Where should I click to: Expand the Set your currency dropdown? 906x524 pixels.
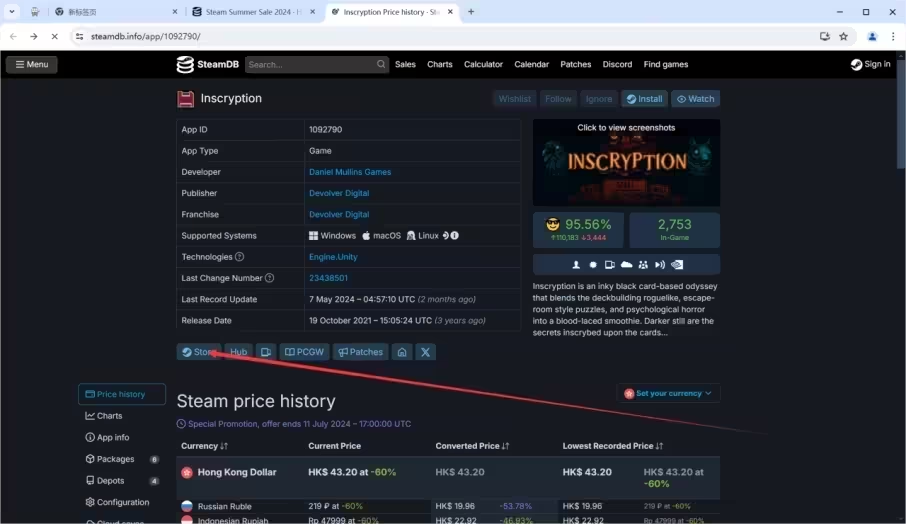click(x=668, y=393)
